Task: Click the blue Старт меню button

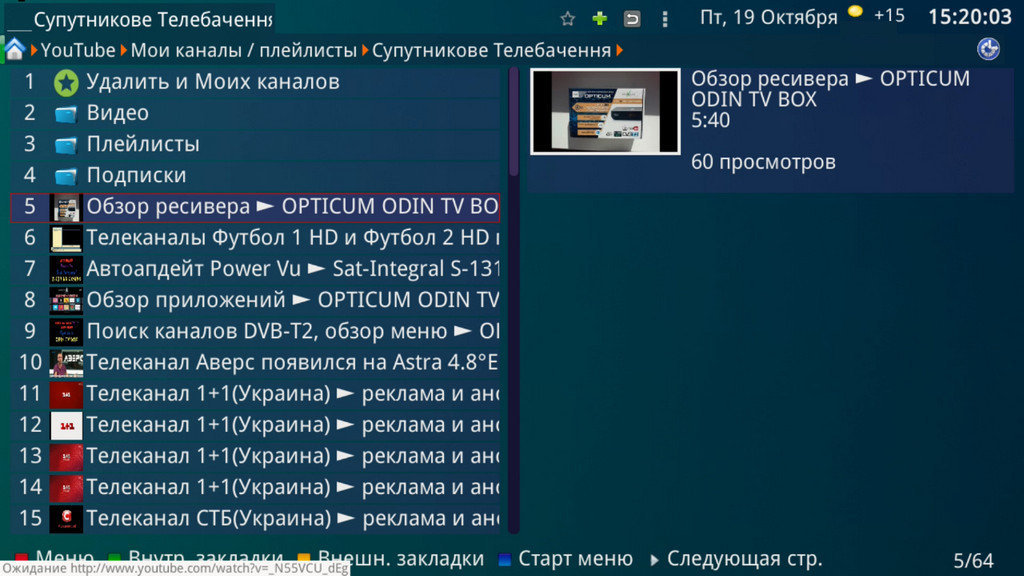Action: click(x=574, y=559)
